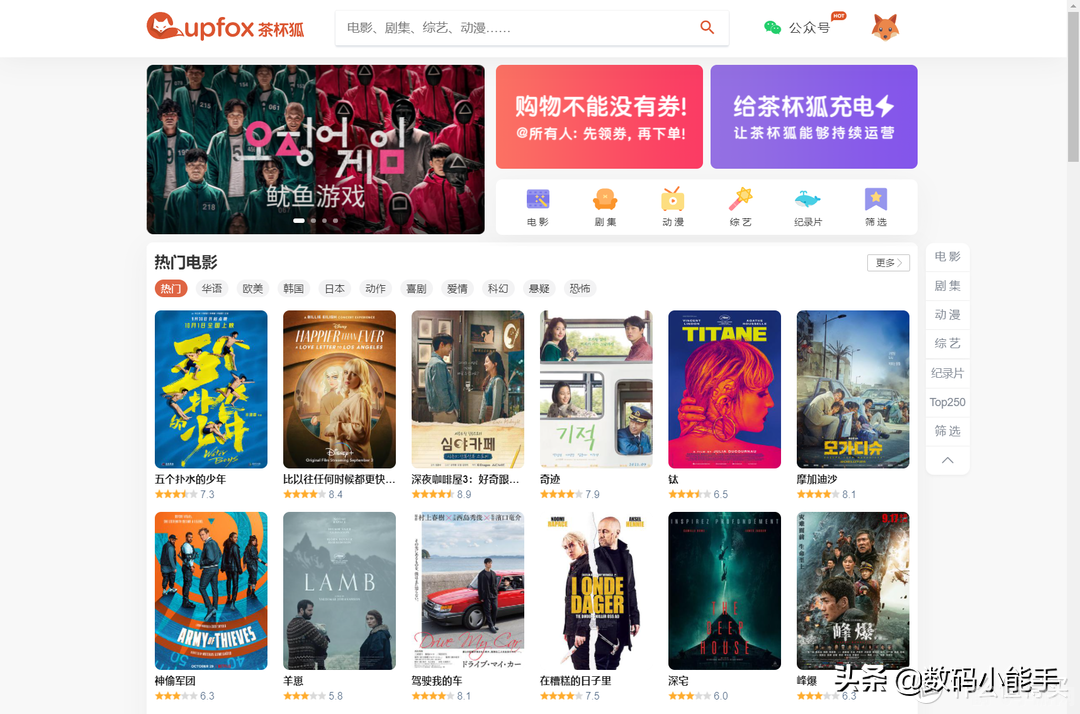1080x714 pixels.
Task: Click the magnifier search icon
Action: tap(707, 28)
